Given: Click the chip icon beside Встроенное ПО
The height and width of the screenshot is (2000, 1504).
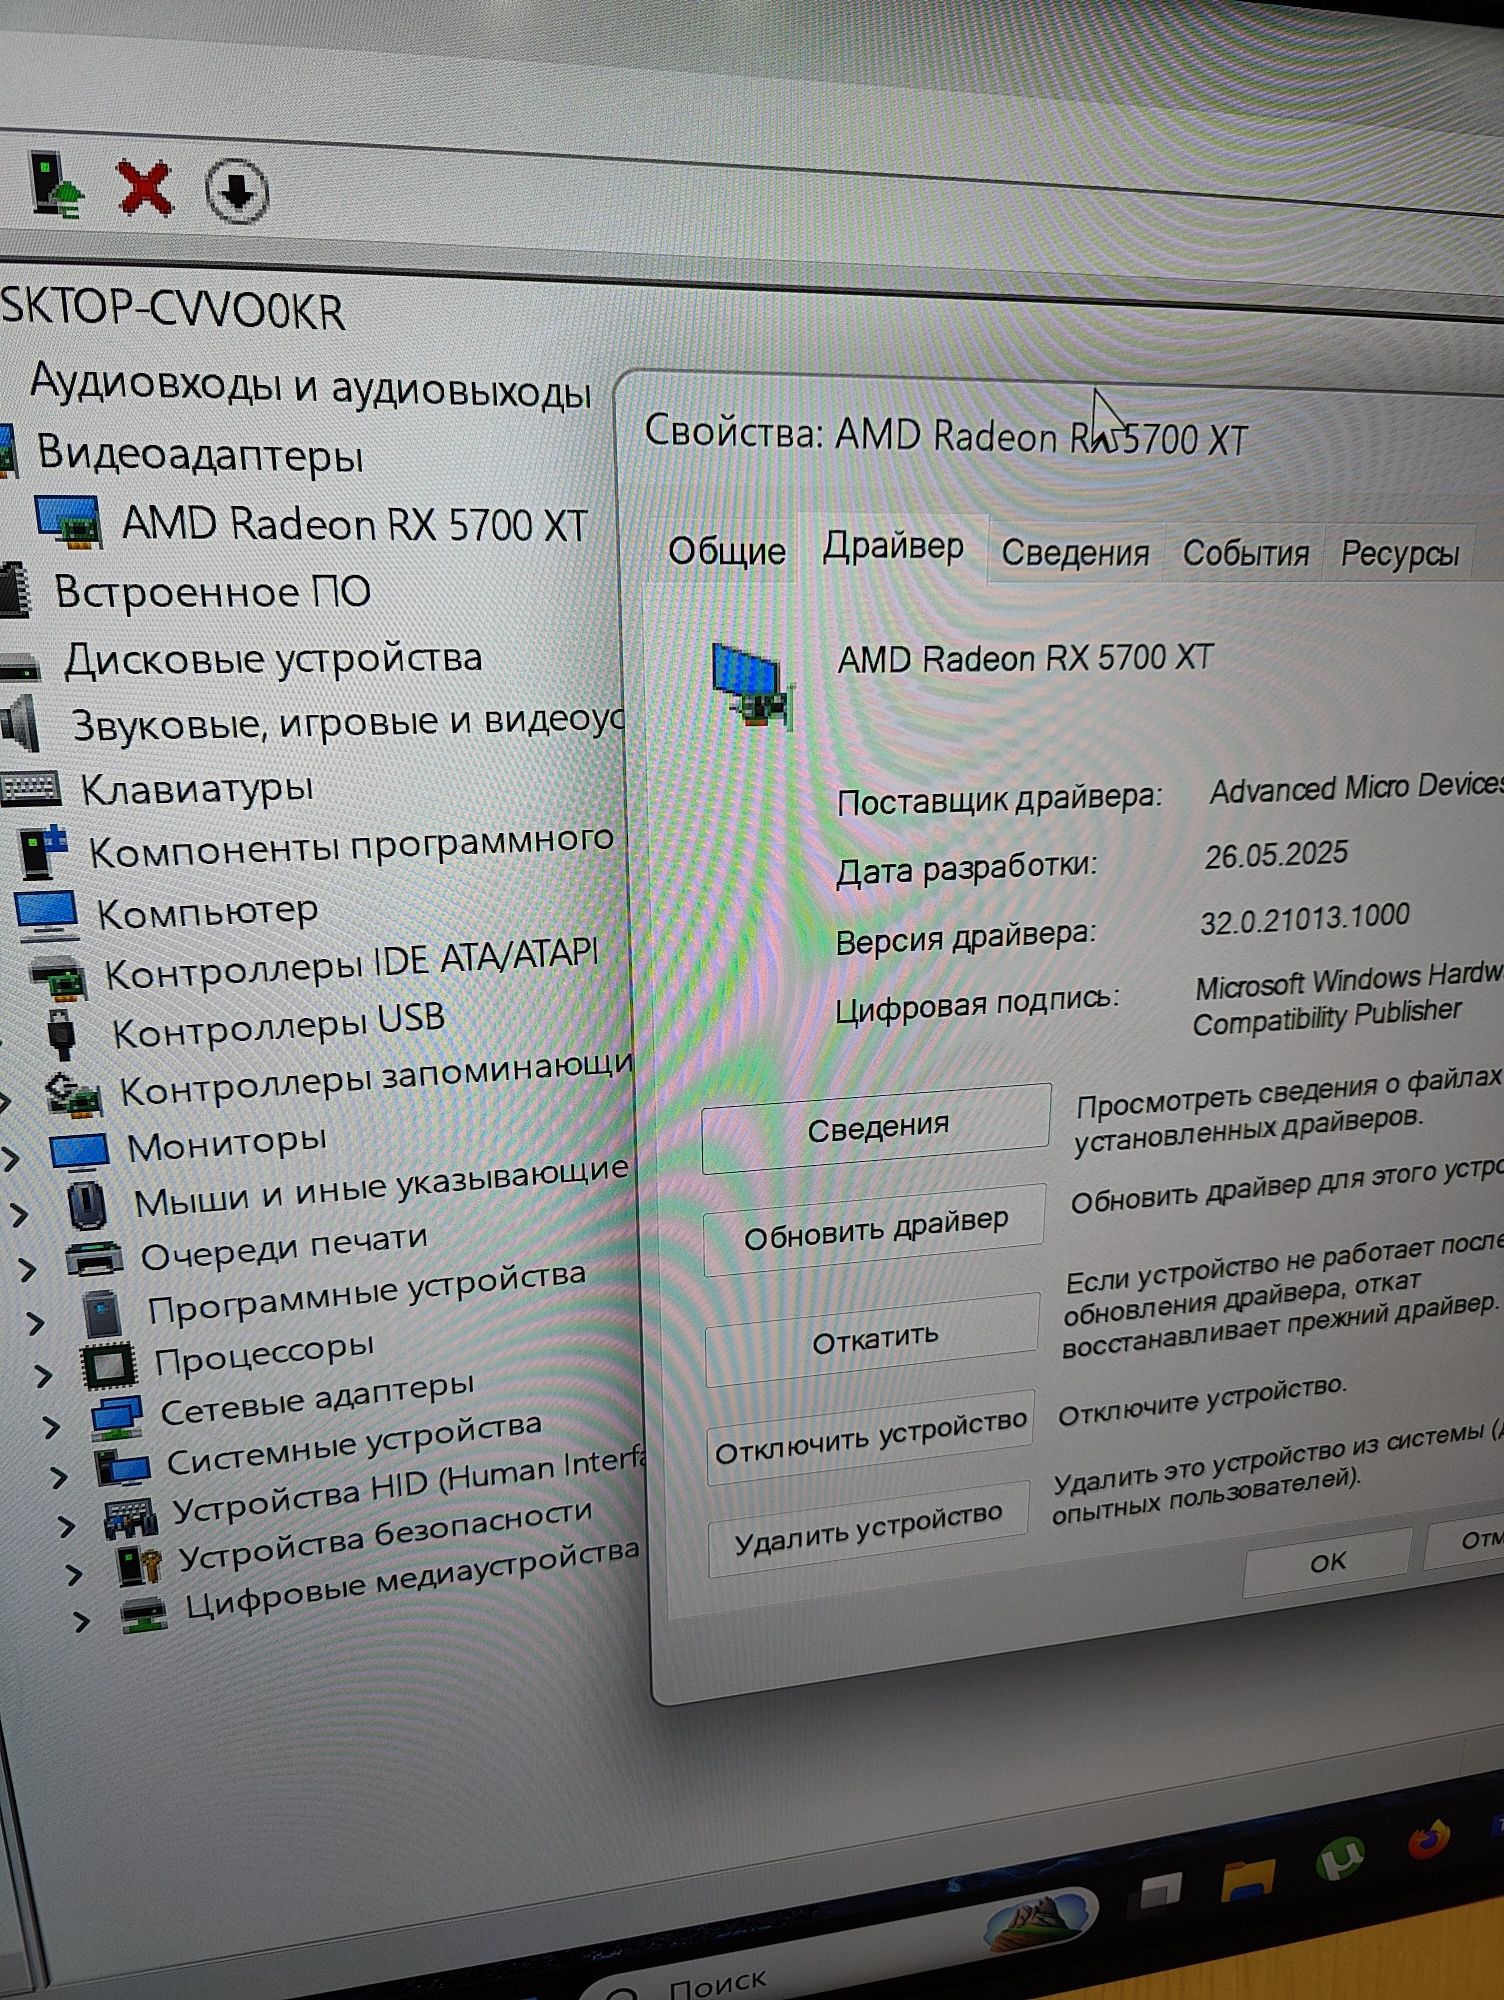Looking at the screenshot, I should 15,590.
